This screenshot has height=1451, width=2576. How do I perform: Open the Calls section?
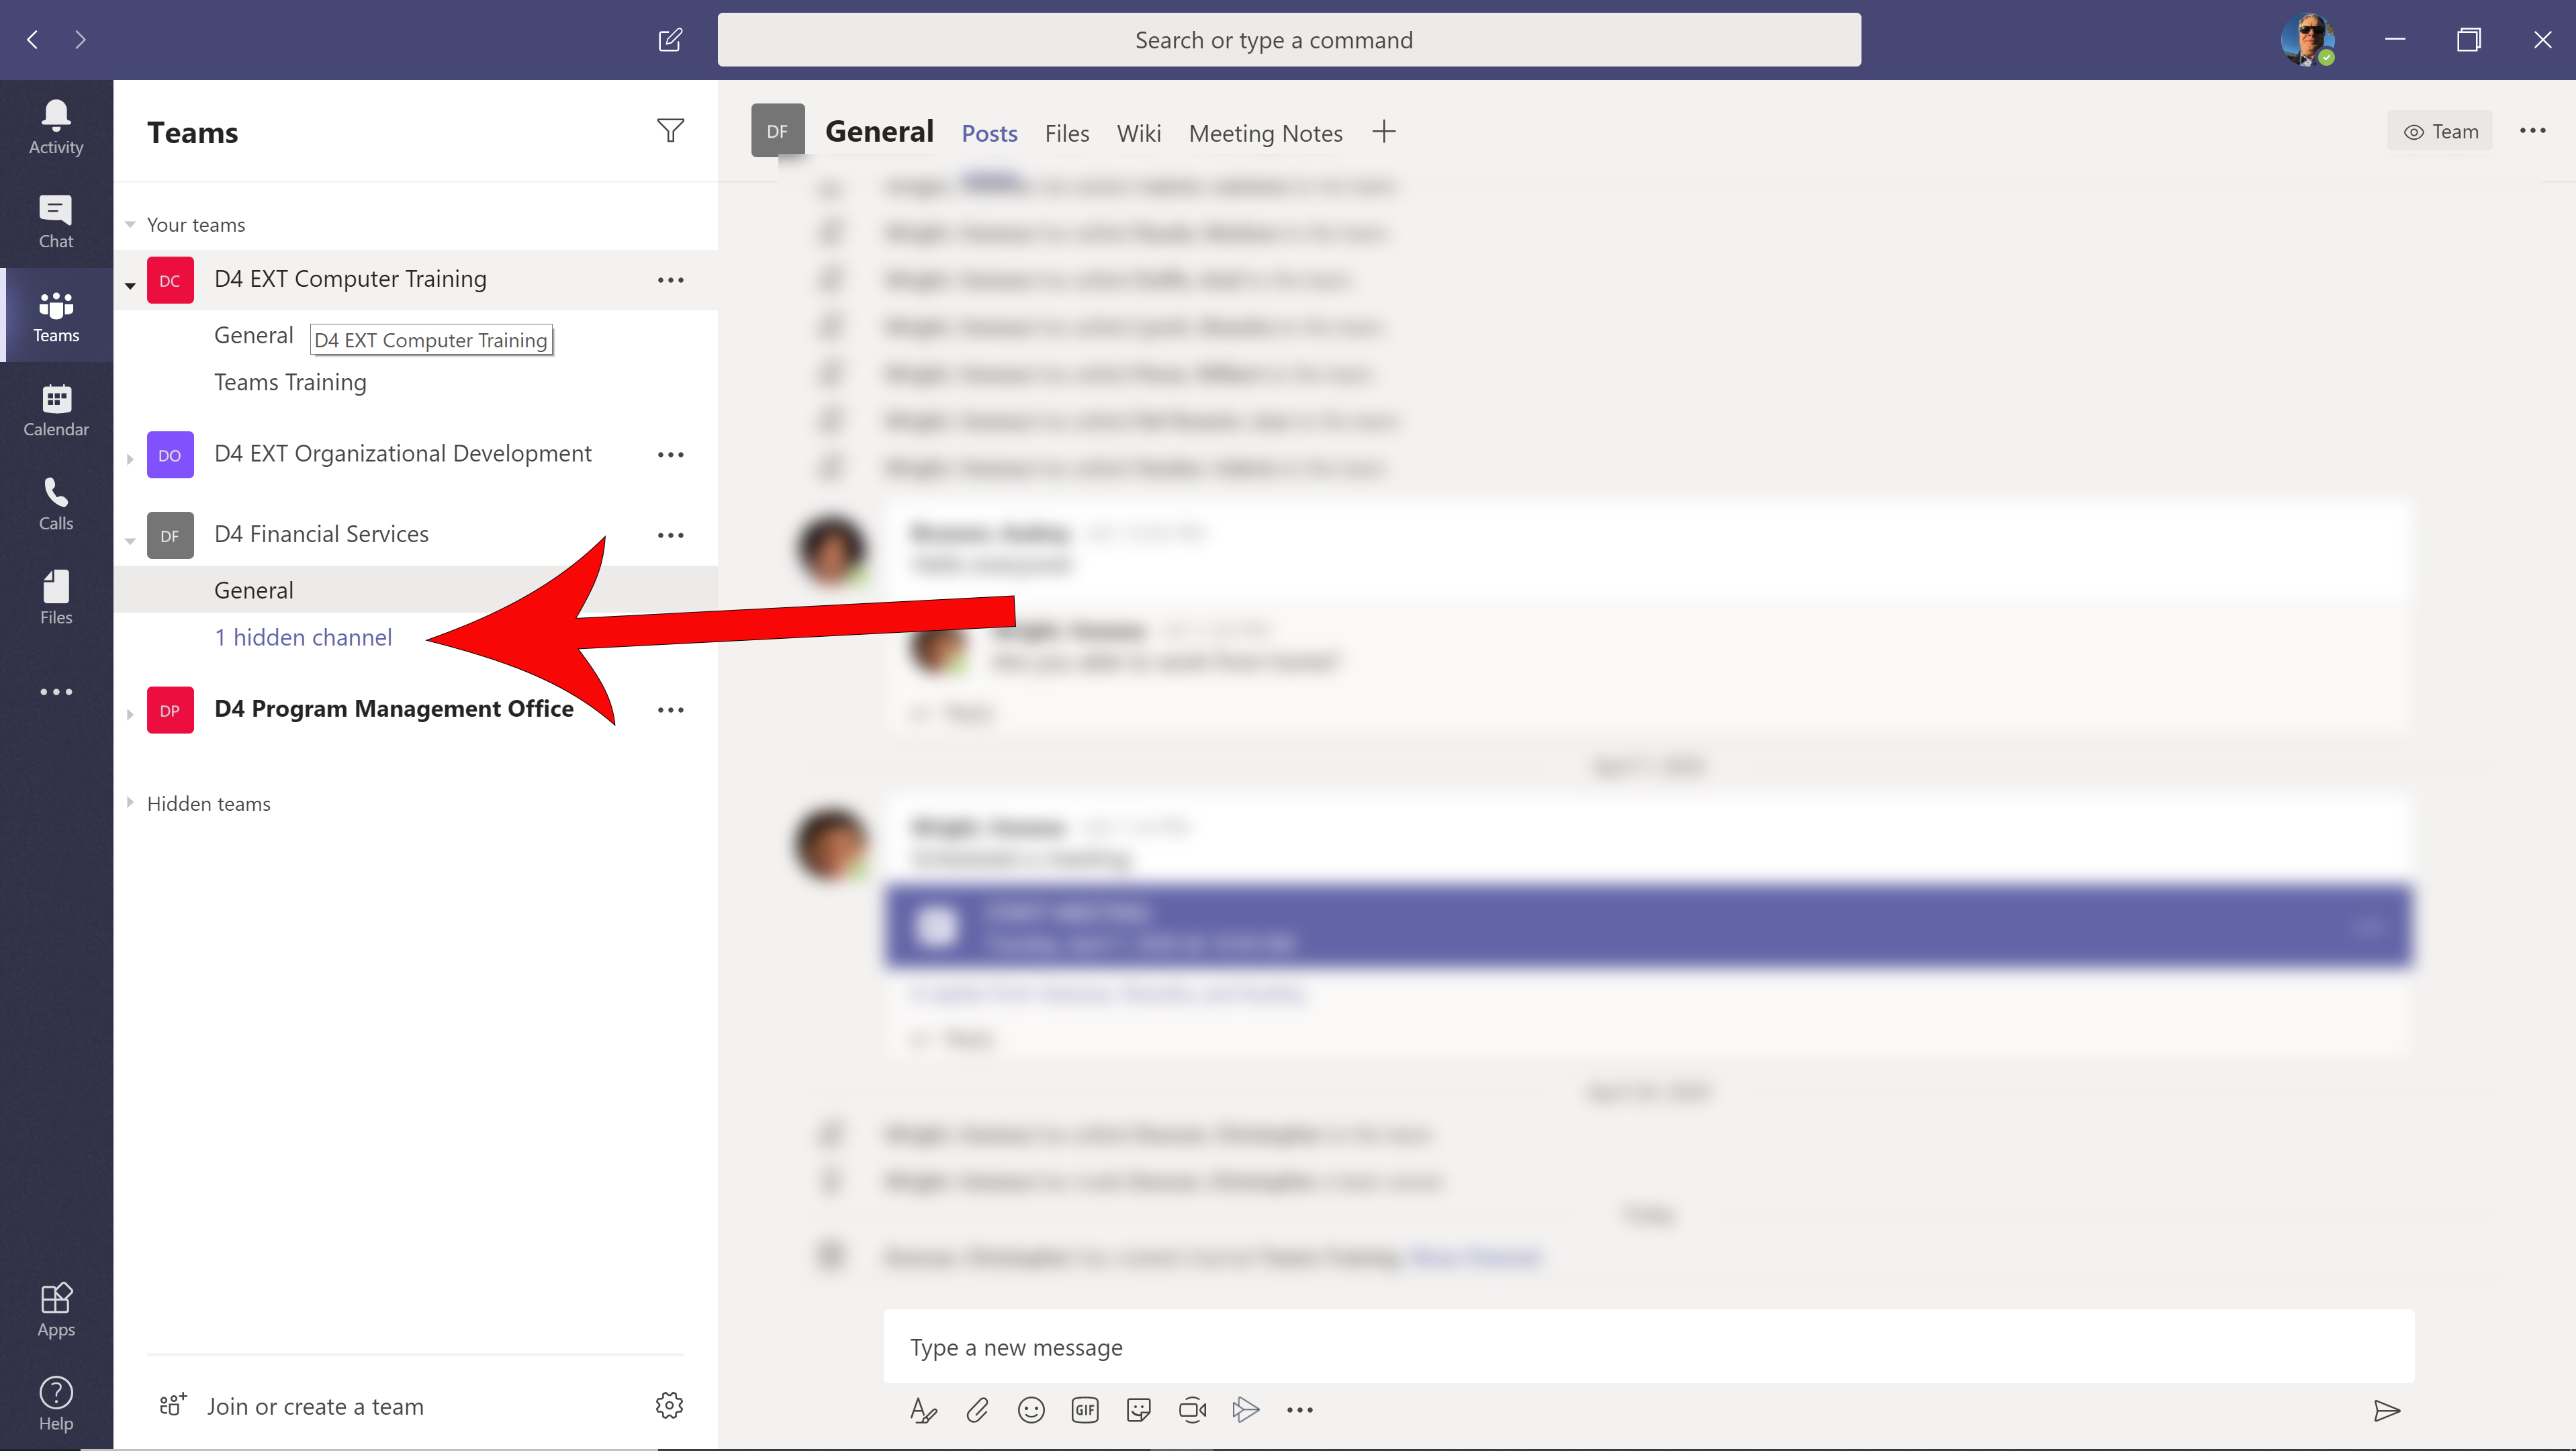point(56,504)
